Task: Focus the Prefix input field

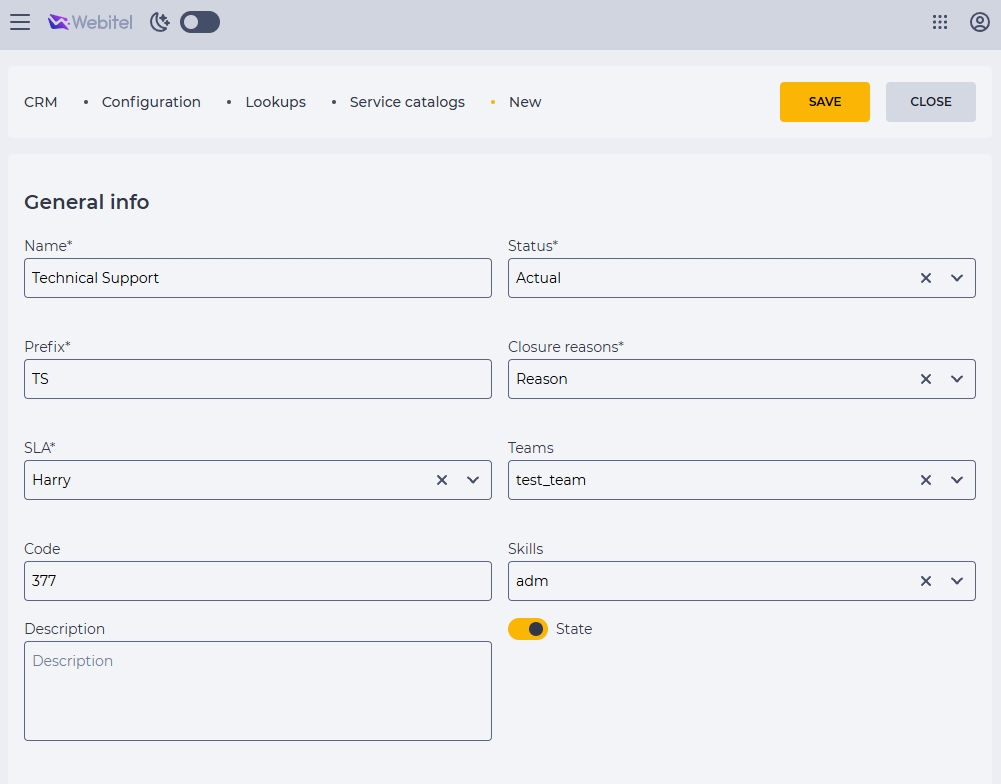Action: click(x=258, y=379)
